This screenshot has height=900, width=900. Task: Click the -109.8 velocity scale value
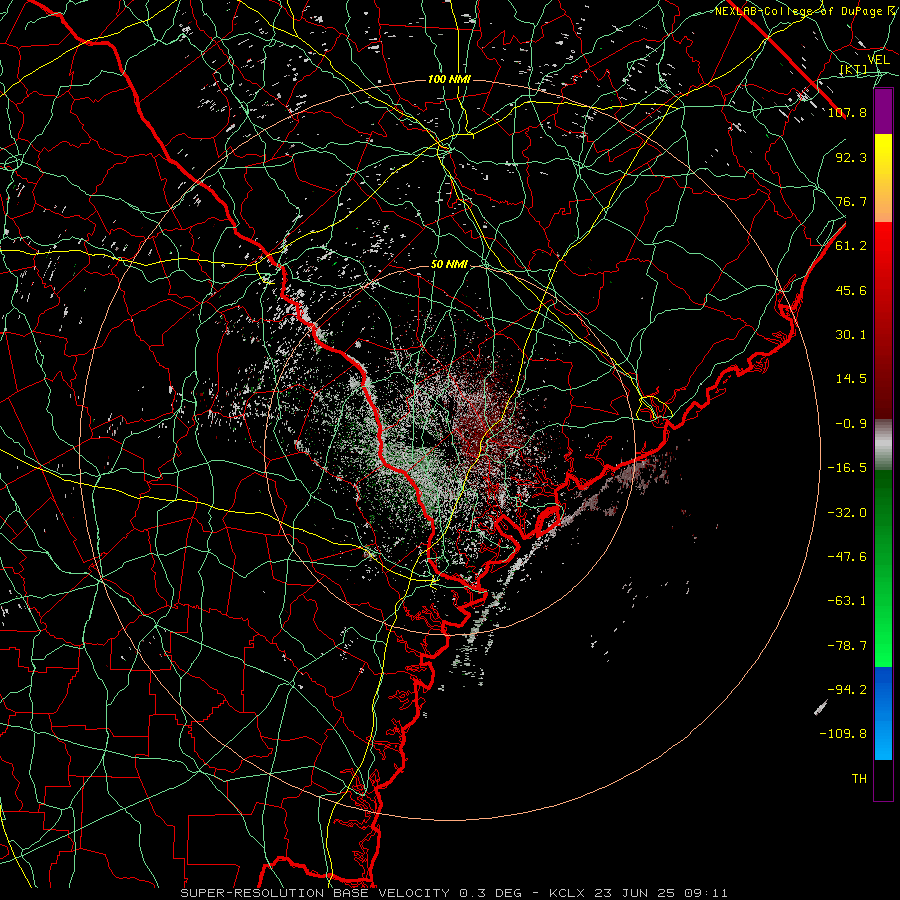(x=843, y=734)
